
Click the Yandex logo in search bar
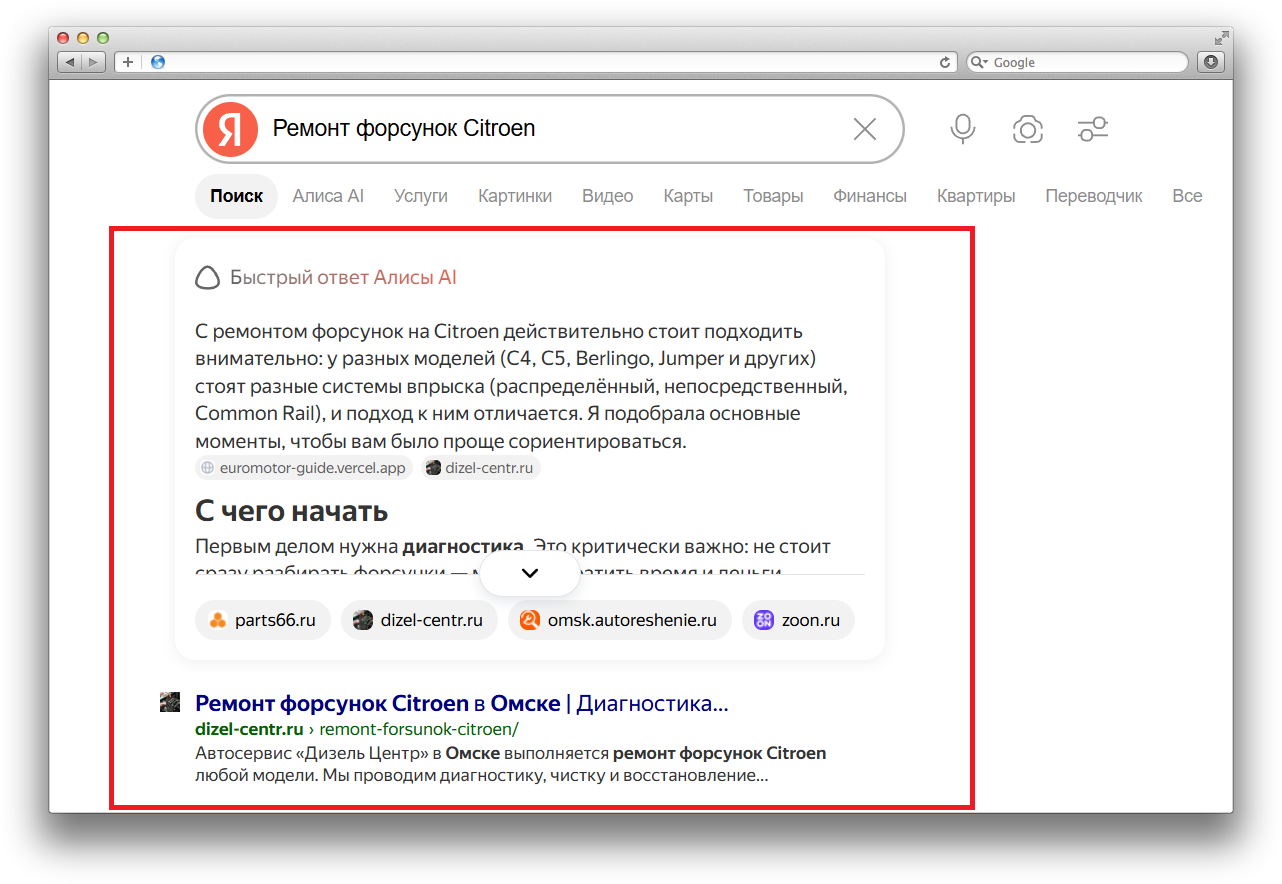(230, 129)
